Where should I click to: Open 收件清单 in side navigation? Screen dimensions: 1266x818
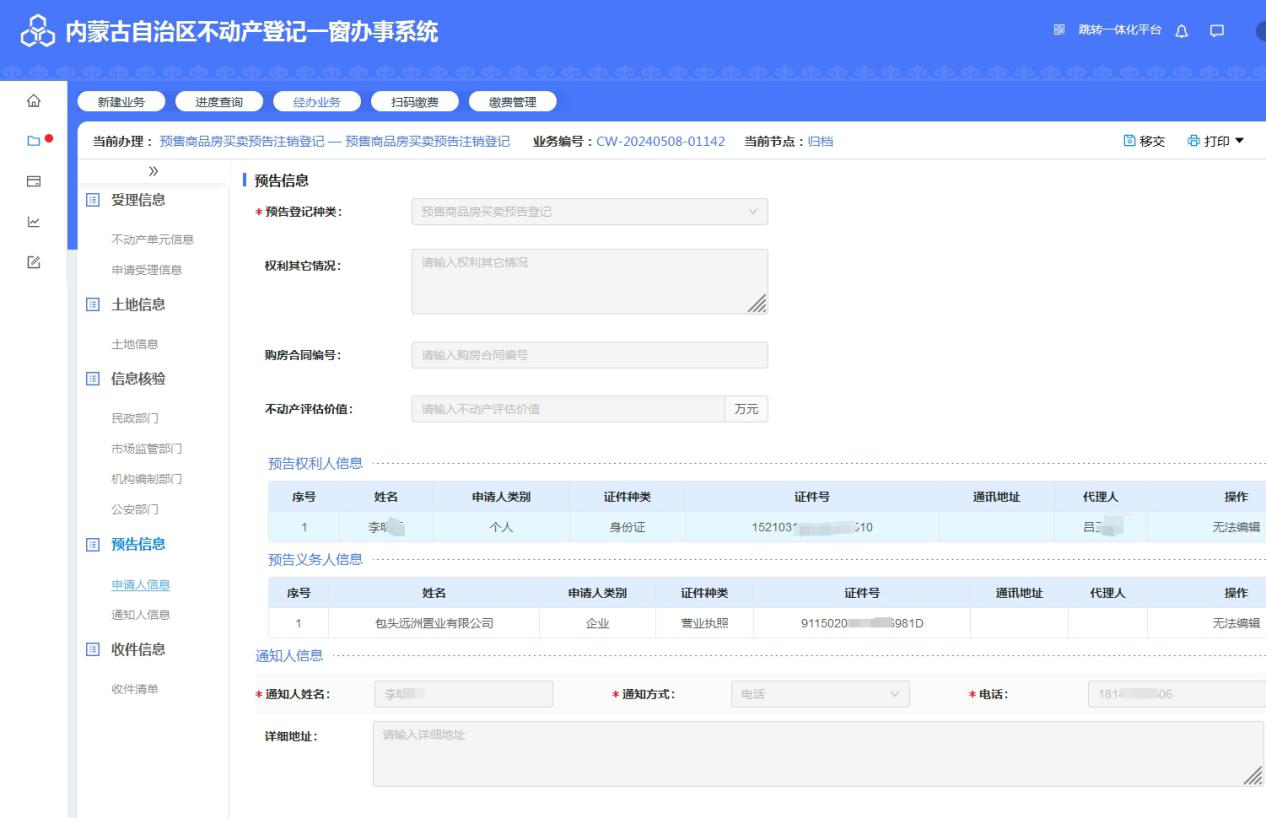click(x=135, y=689)
